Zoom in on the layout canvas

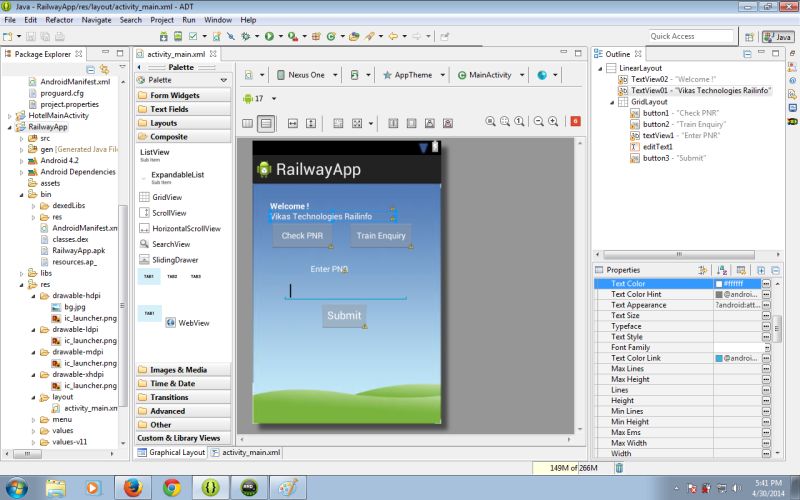click(x=553, y=121)
